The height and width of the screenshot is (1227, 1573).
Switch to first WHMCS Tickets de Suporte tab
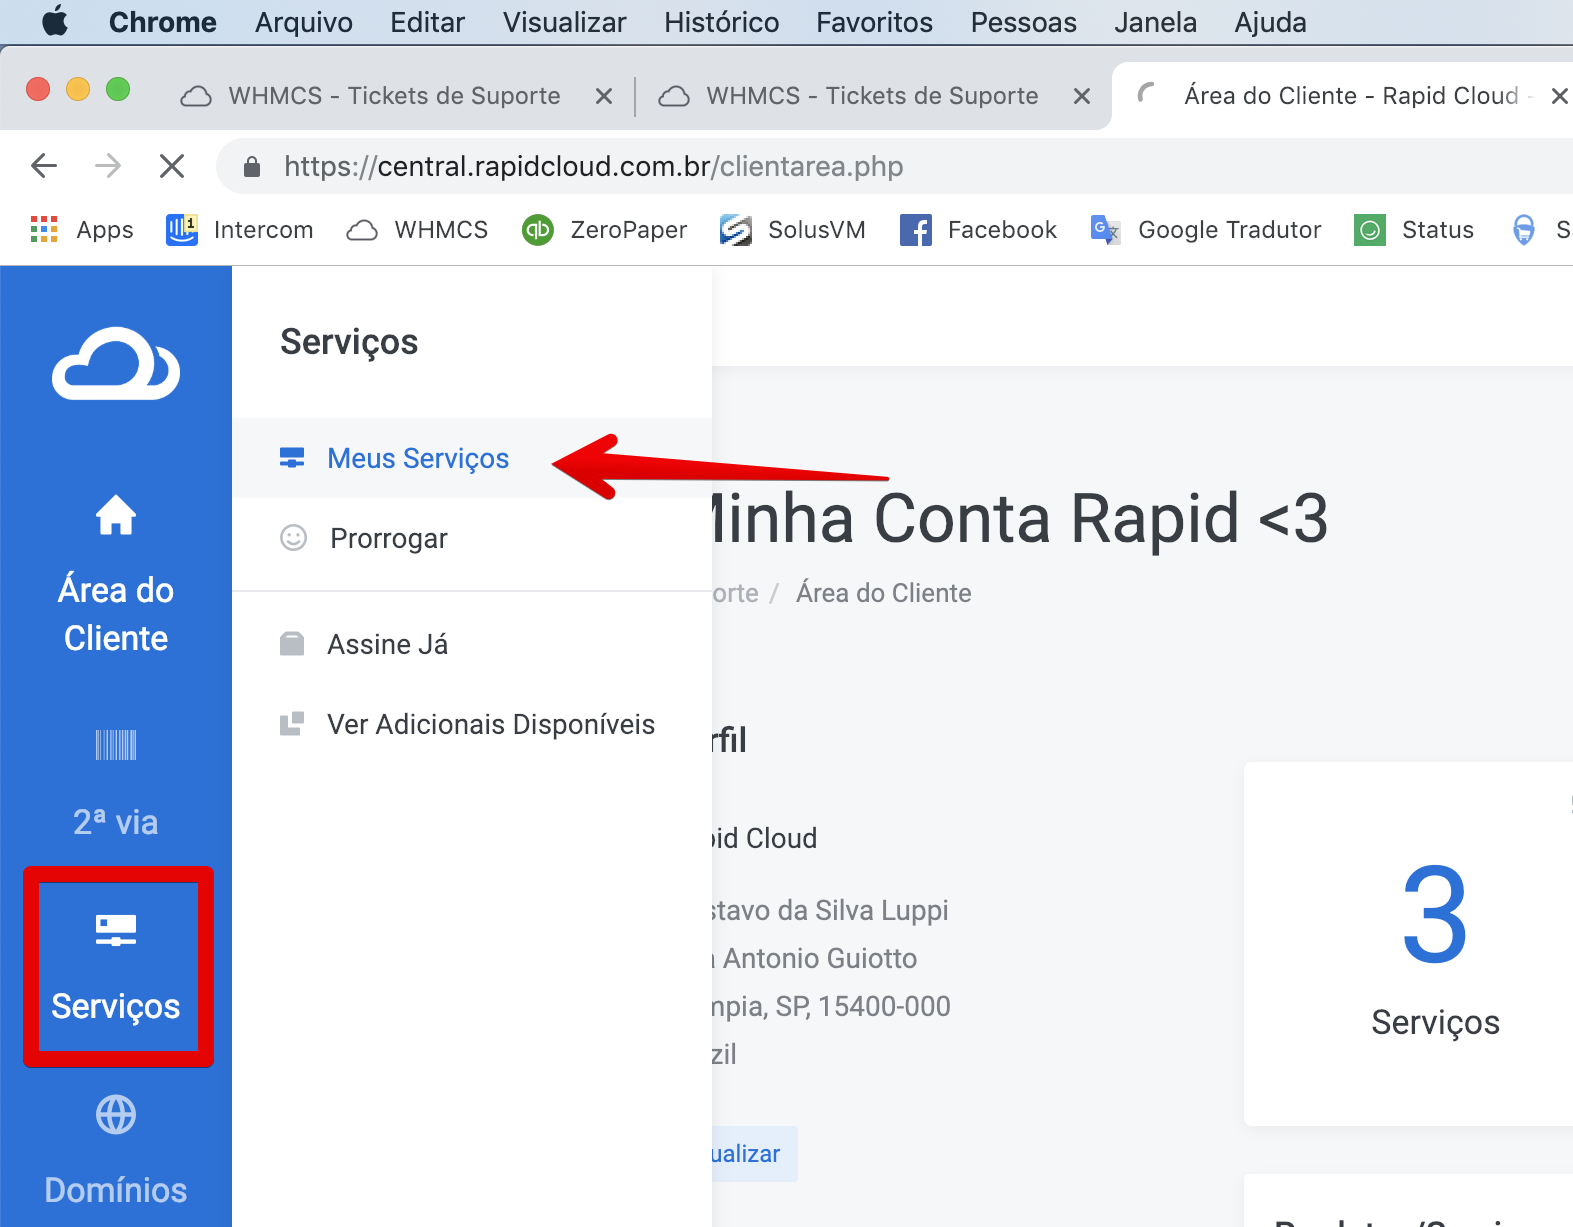[x=395, y=96]
